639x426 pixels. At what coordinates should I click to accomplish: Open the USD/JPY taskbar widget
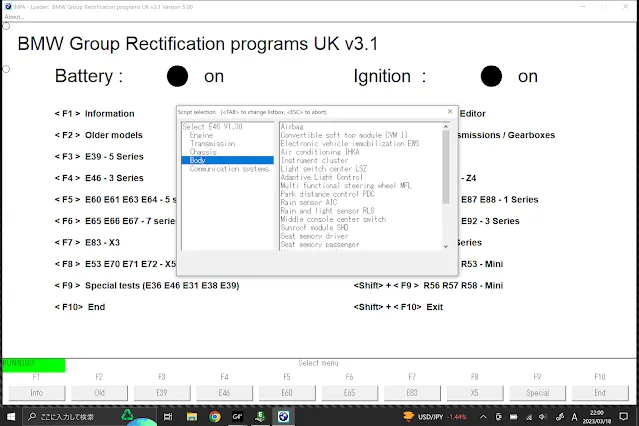(435, 417)
